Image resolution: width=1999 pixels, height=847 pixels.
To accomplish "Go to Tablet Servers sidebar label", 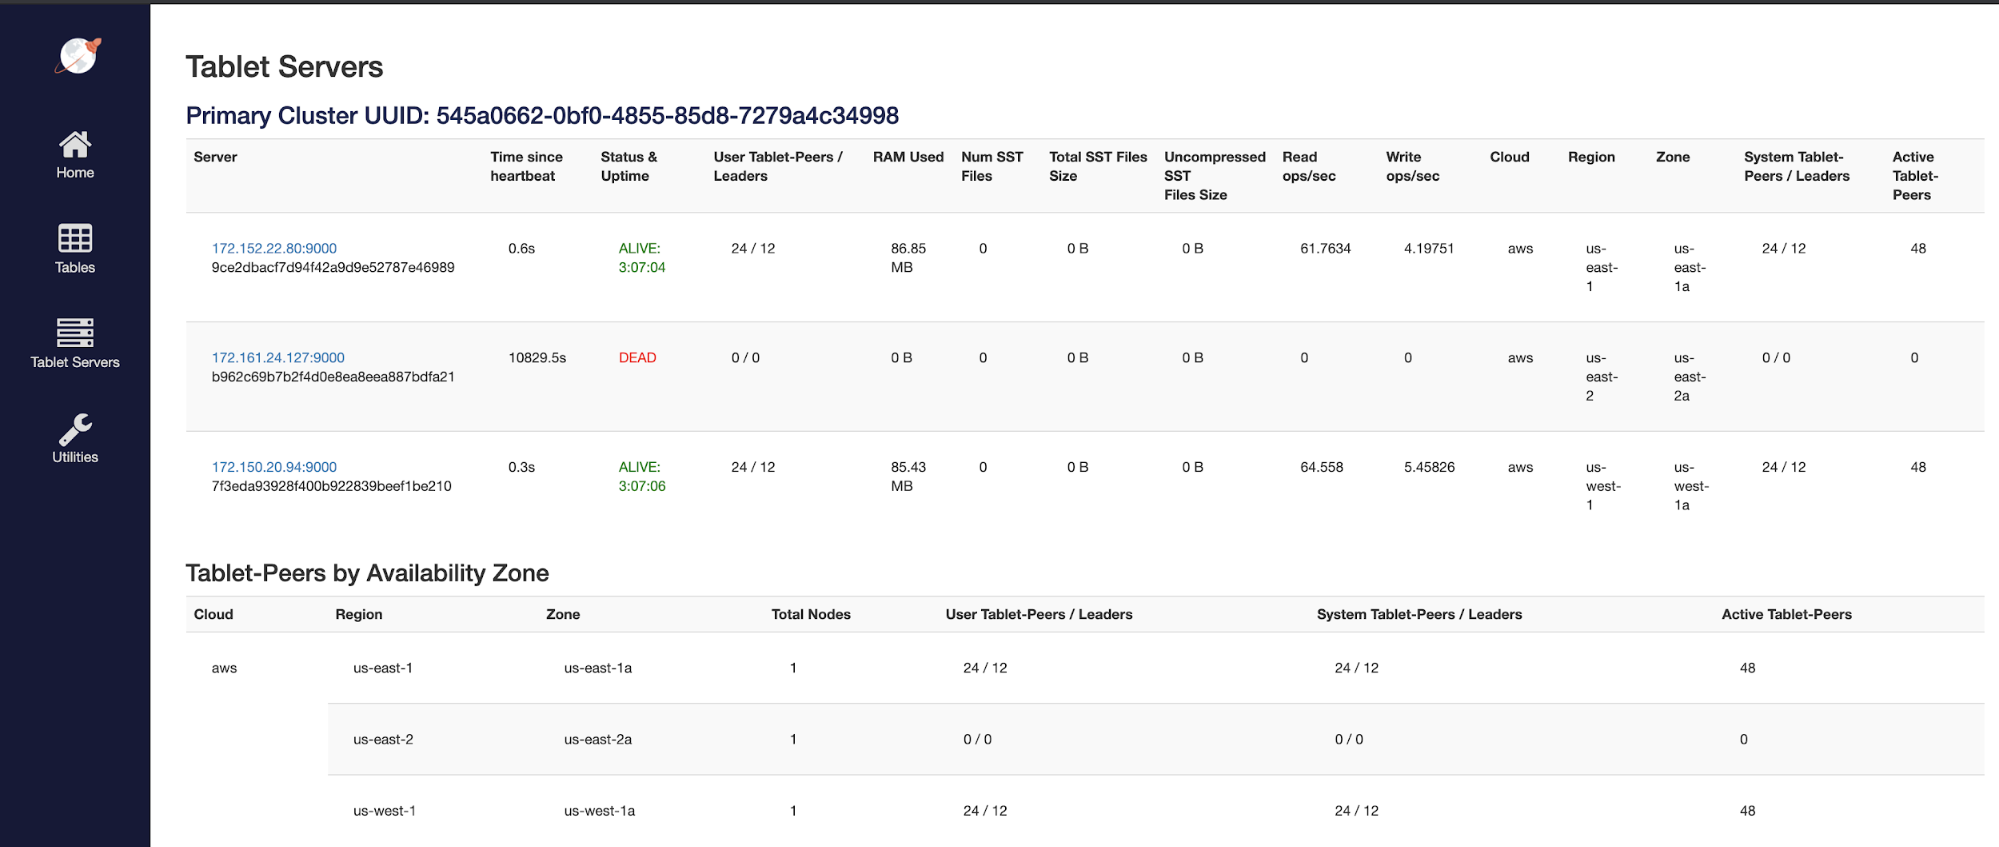I will (75, 362).
